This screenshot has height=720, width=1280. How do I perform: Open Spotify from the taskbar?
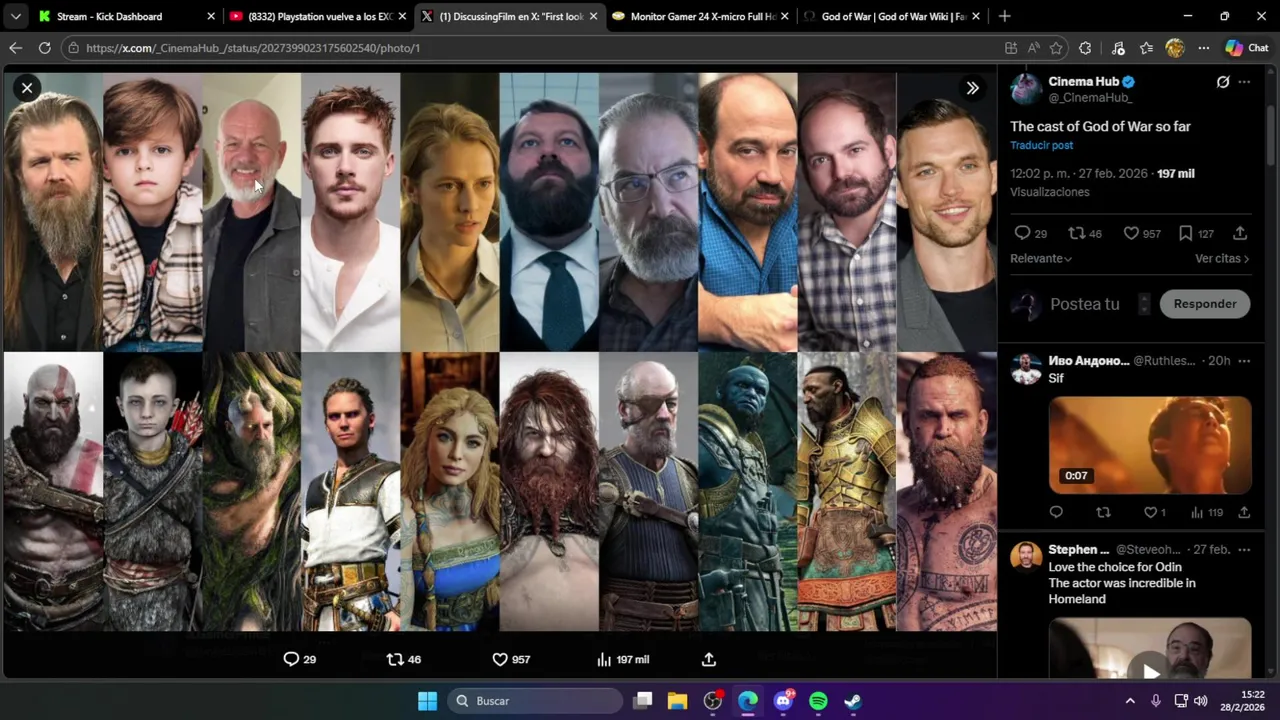[818, 701]
